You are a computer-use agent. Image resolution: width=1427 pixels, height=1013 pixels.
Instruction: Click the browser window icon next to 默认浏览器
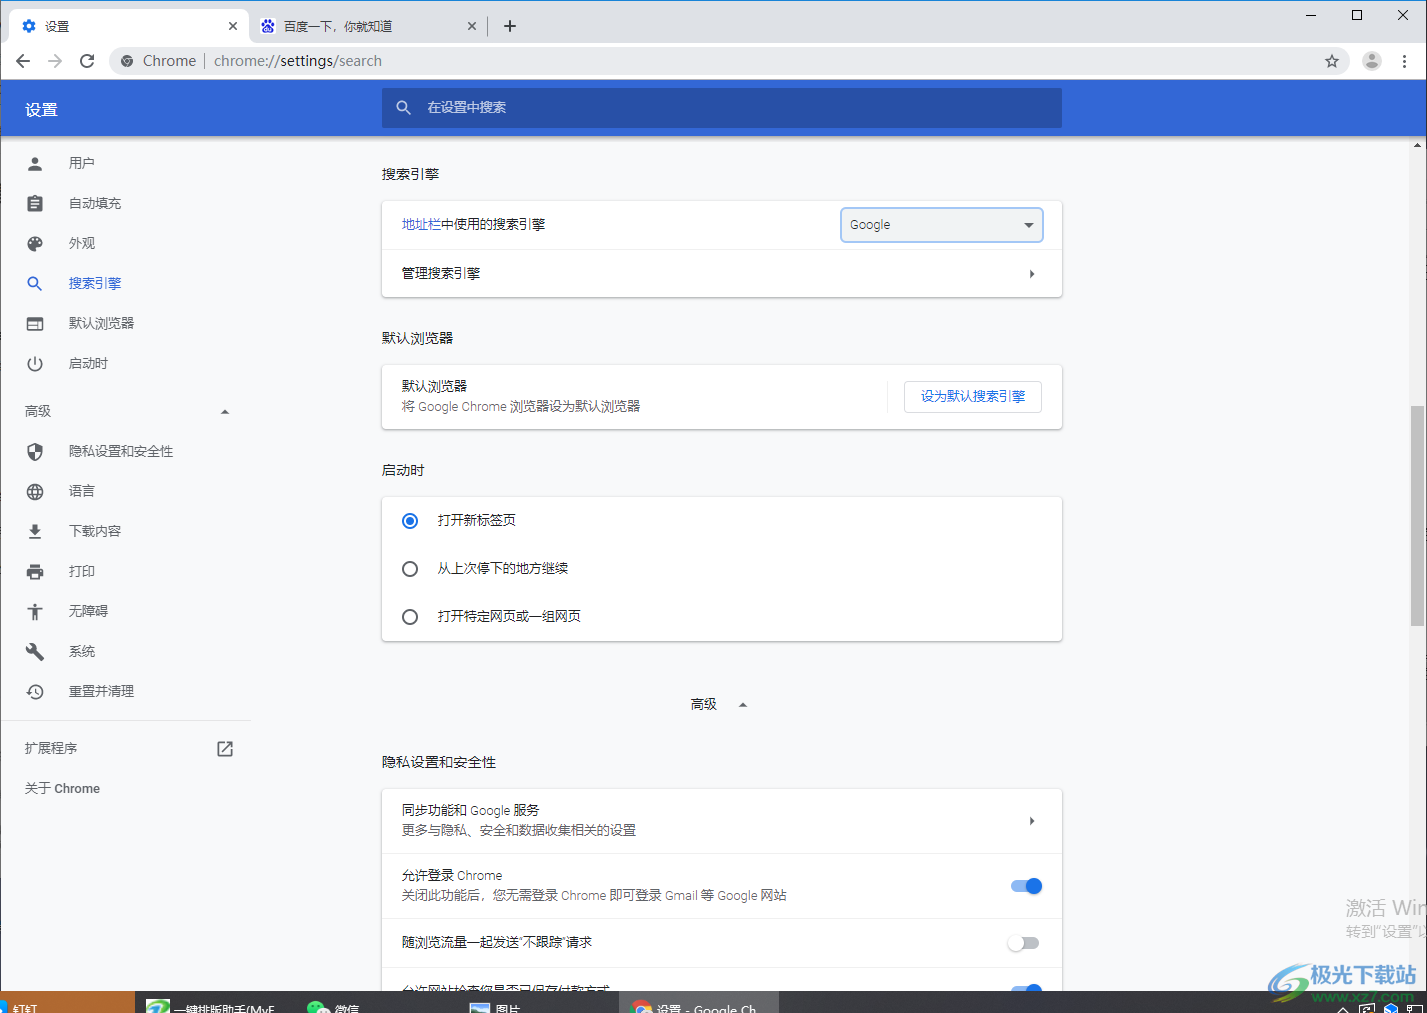point(35,323)
